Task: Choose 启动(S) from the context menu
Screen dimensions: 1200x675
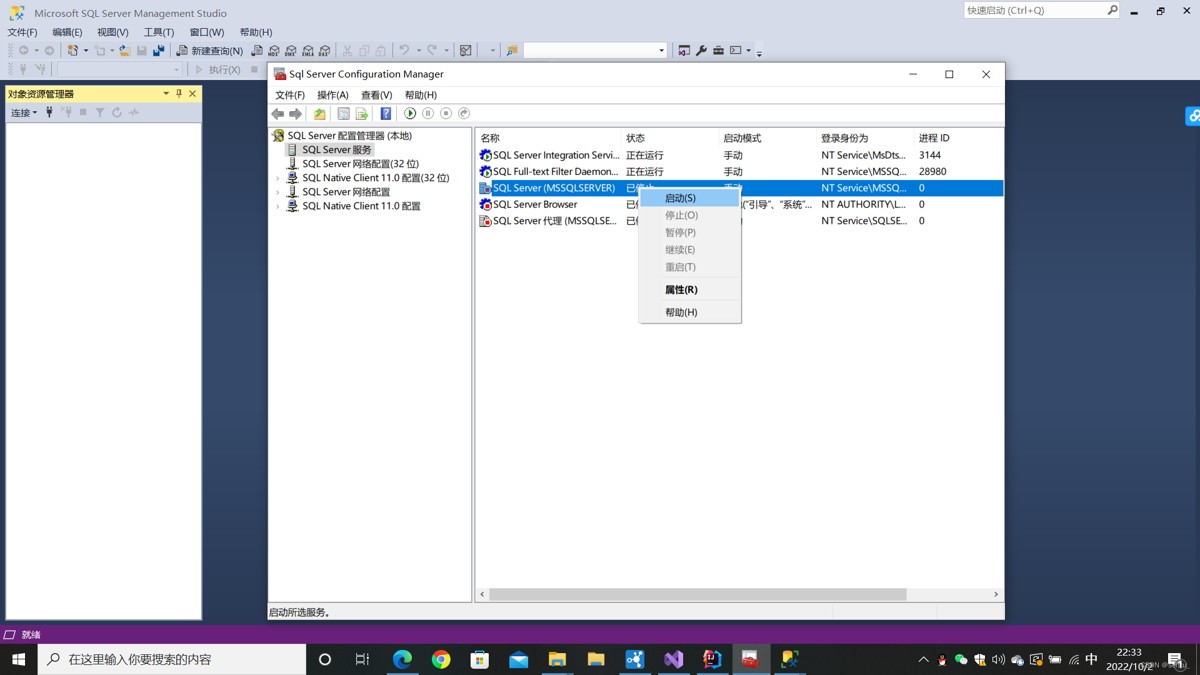Action: 680,198
